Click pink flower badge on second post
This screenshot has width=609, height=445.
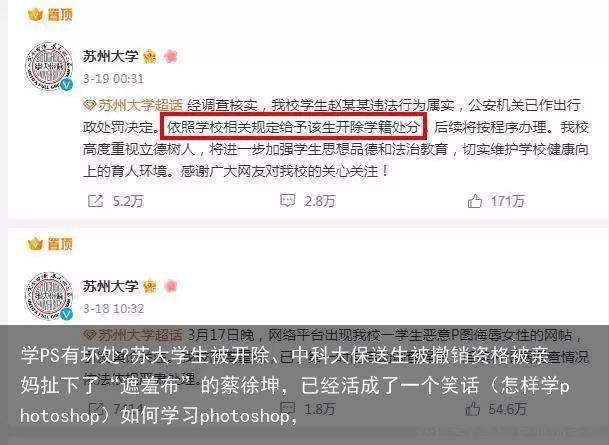point(171,287)
